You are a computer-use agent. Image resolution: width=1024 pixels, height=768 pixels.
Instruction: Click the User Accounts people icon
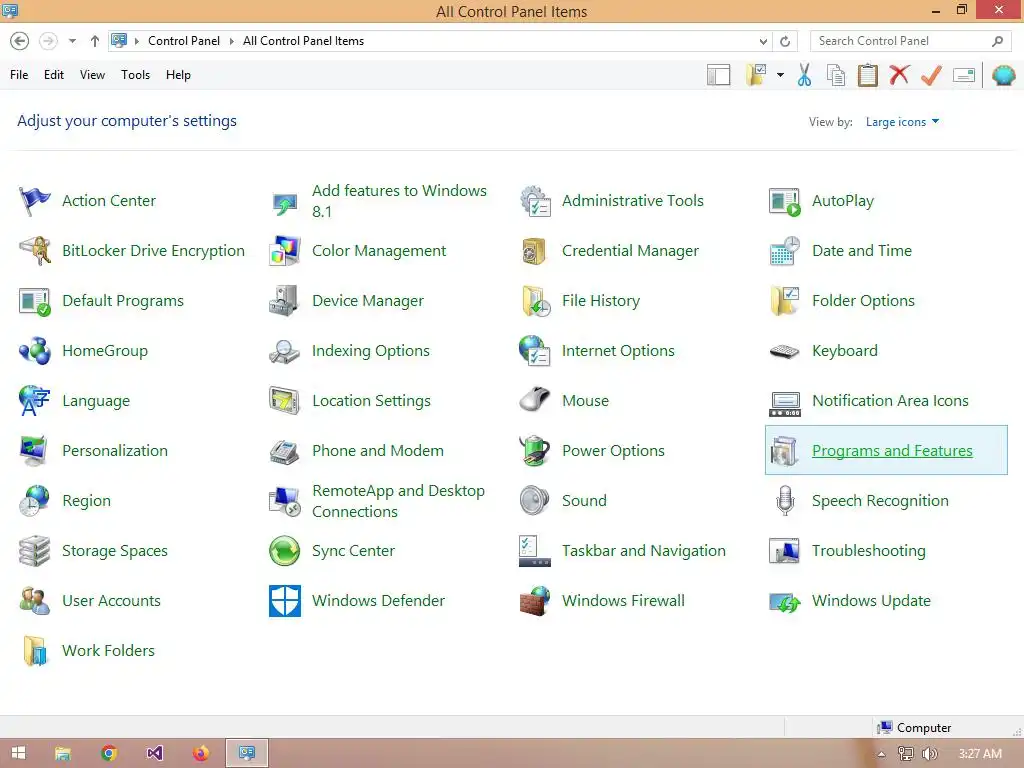point(35,601)
